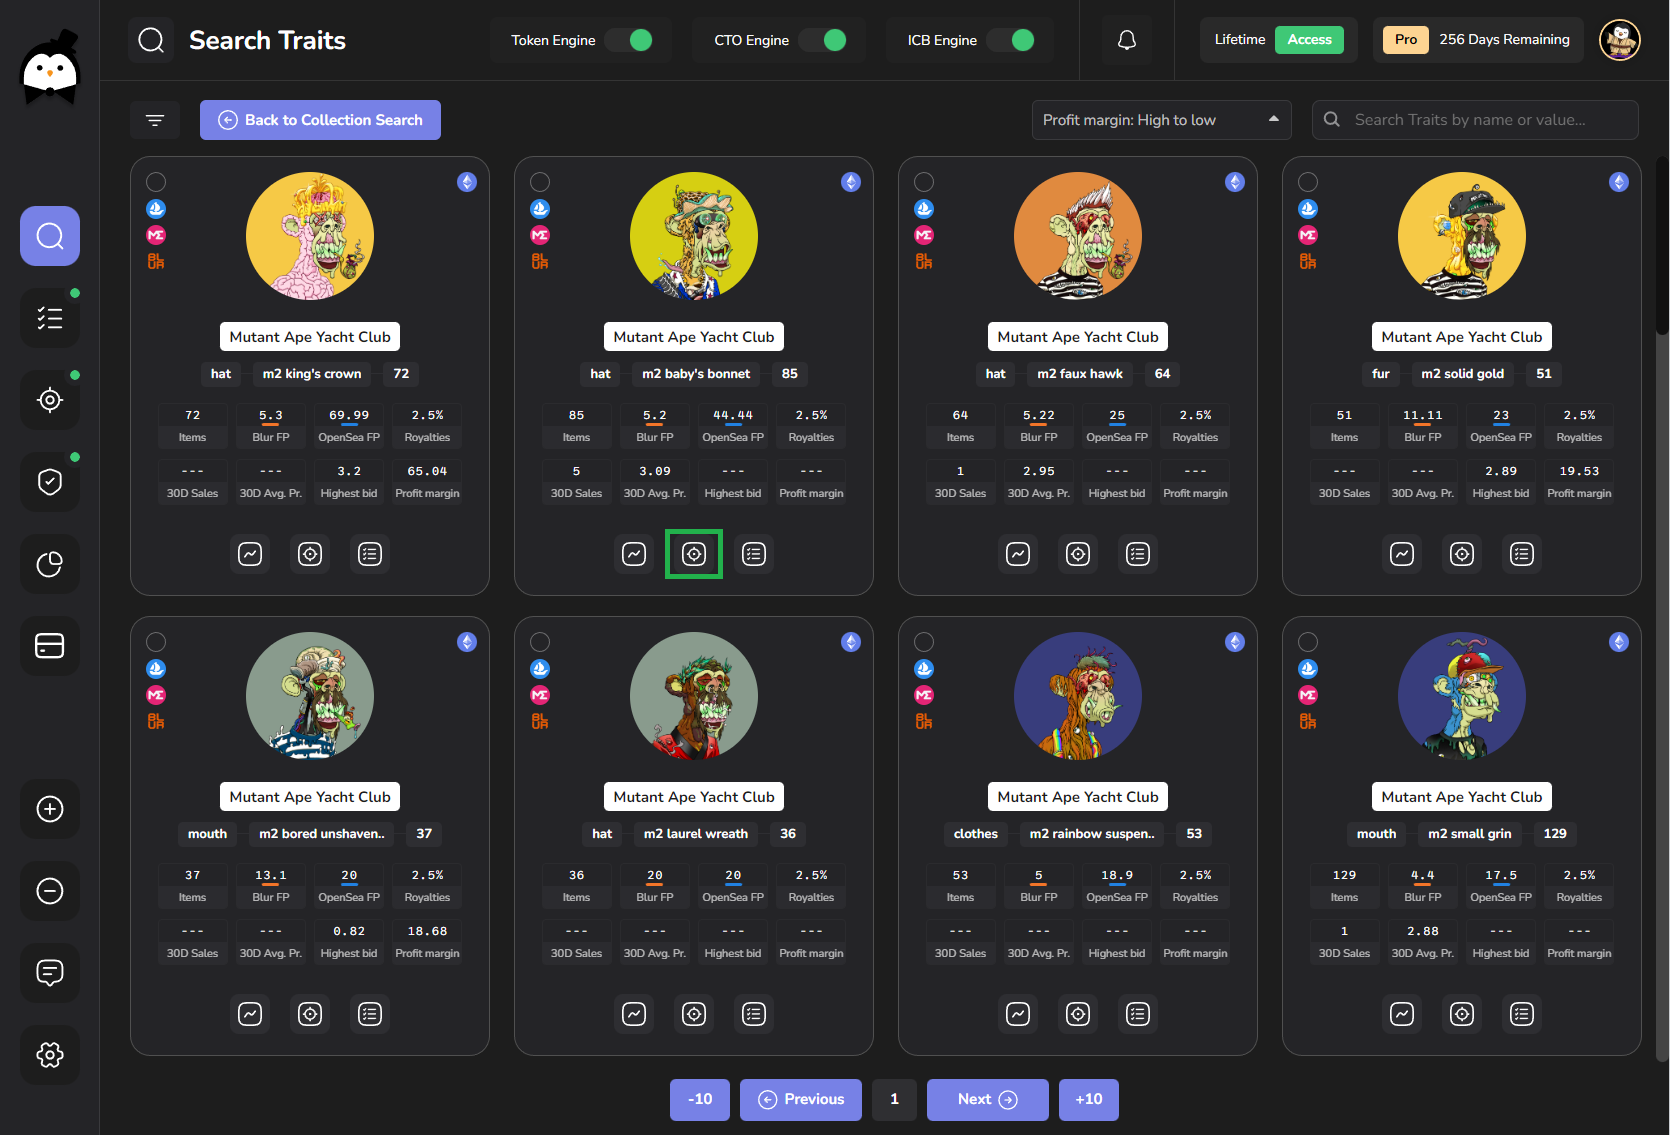Open the Lifetime Access badge
This screenshot has width=1670, height=1135.
point(1278,40)
